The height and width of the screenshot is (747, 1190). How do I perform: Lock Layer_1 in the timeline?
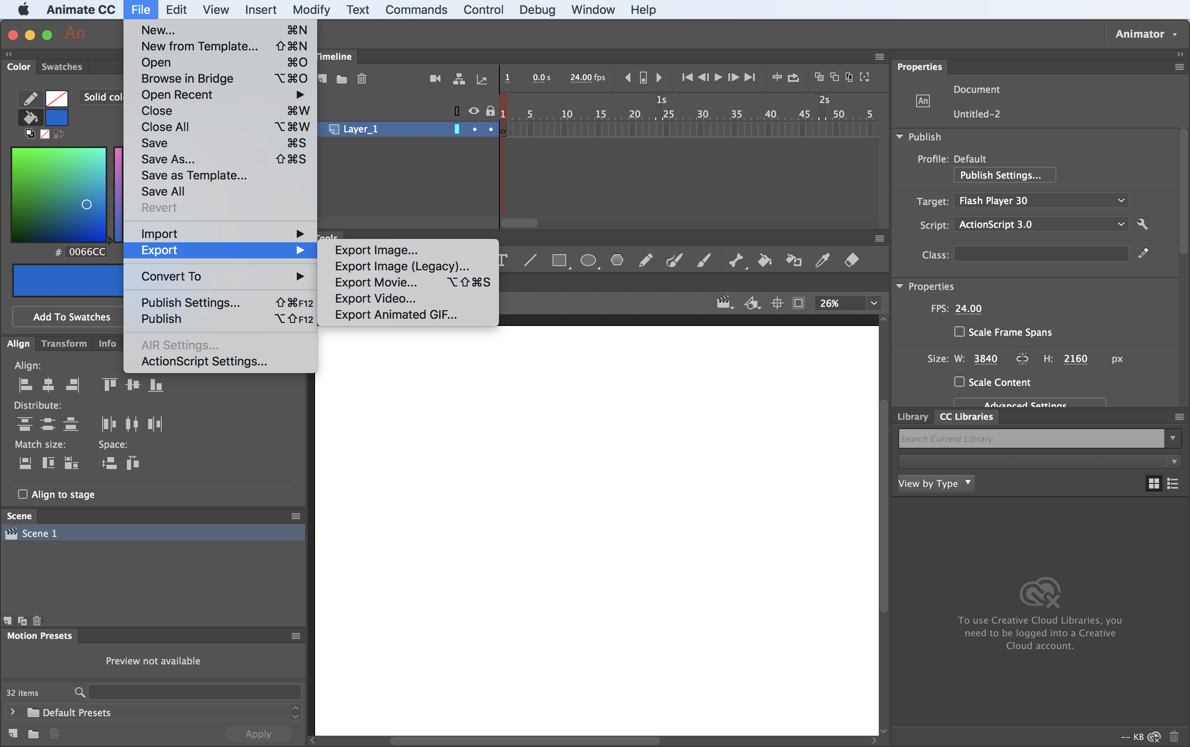point(491,129)
